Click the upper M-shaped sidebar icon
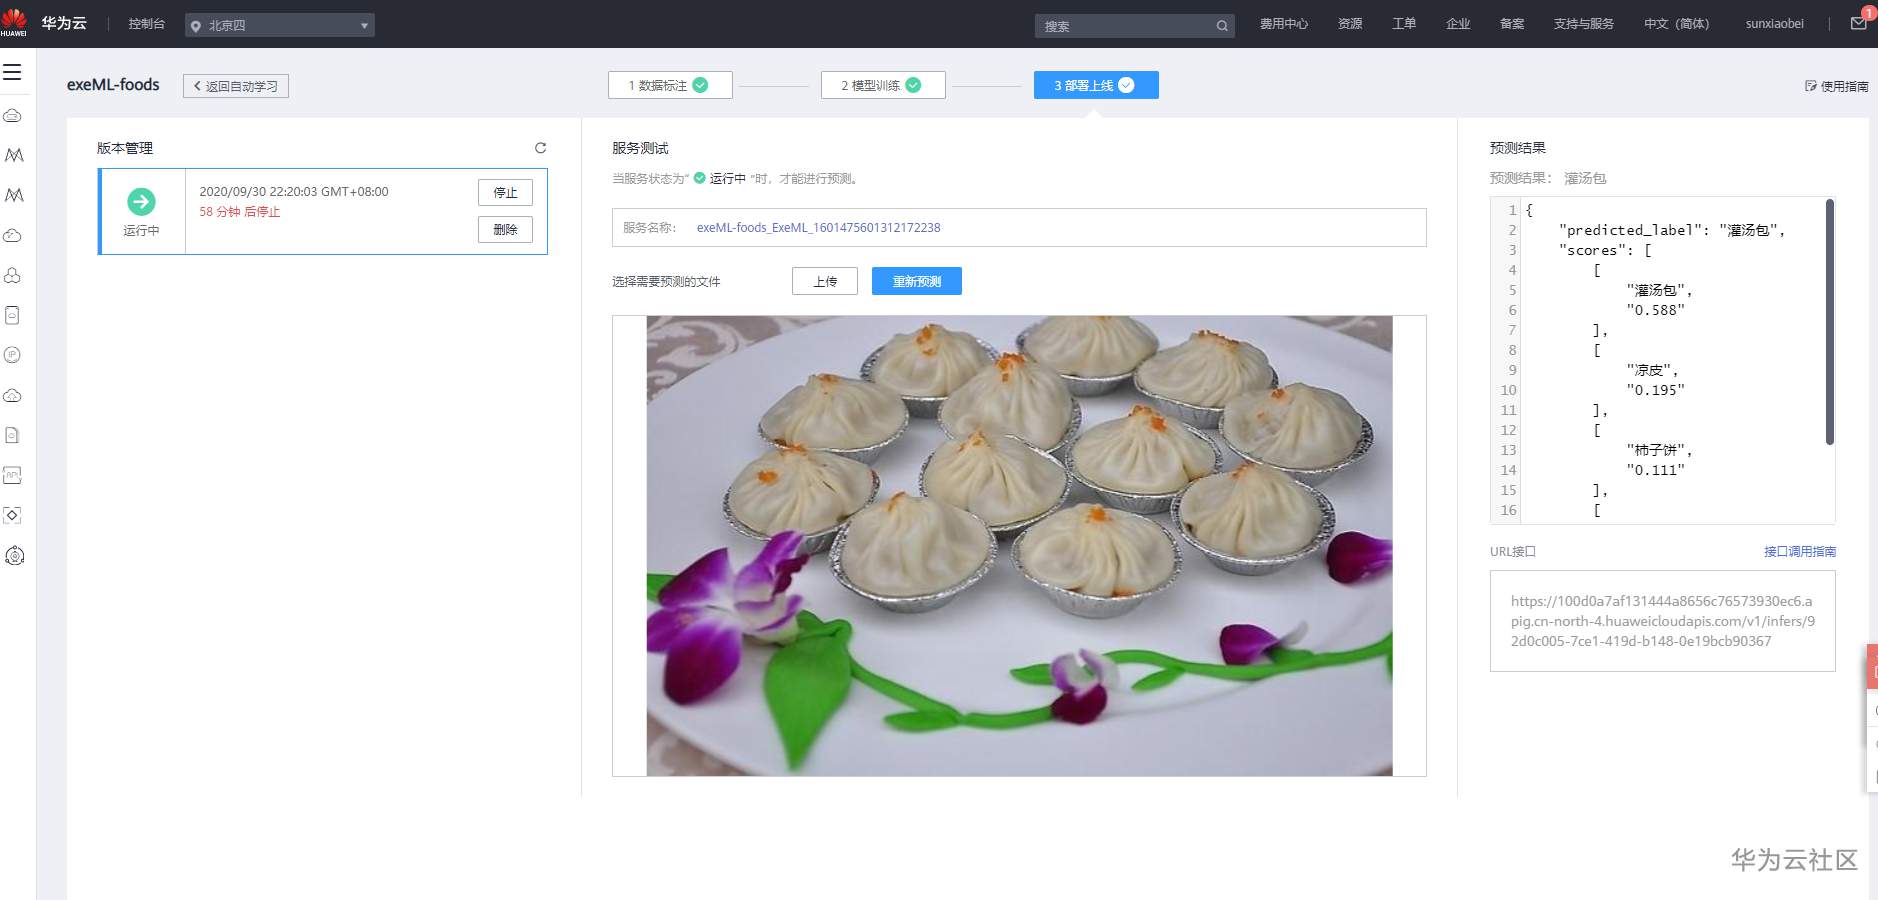This screenshot has width=1878, height=900. coord(13,155)
